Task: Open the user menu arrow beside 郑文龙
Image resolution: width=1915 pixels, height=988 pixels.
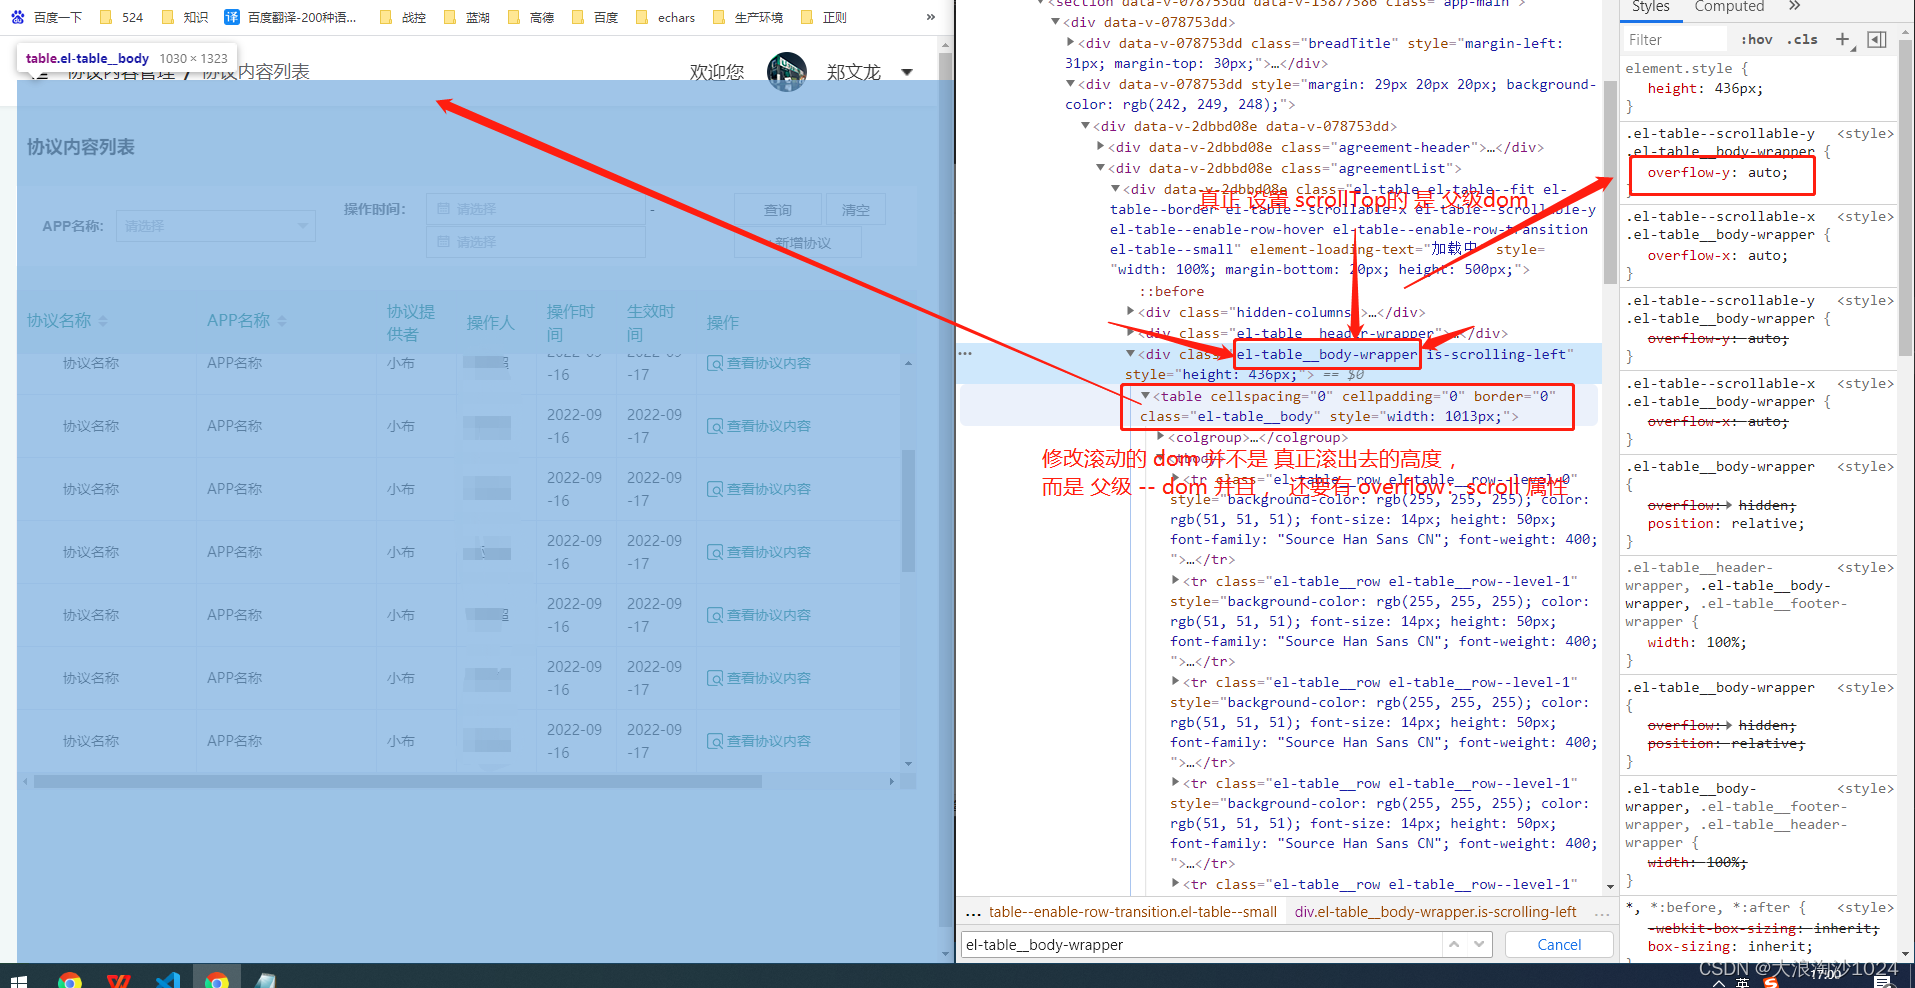Action: click(907, 72)
